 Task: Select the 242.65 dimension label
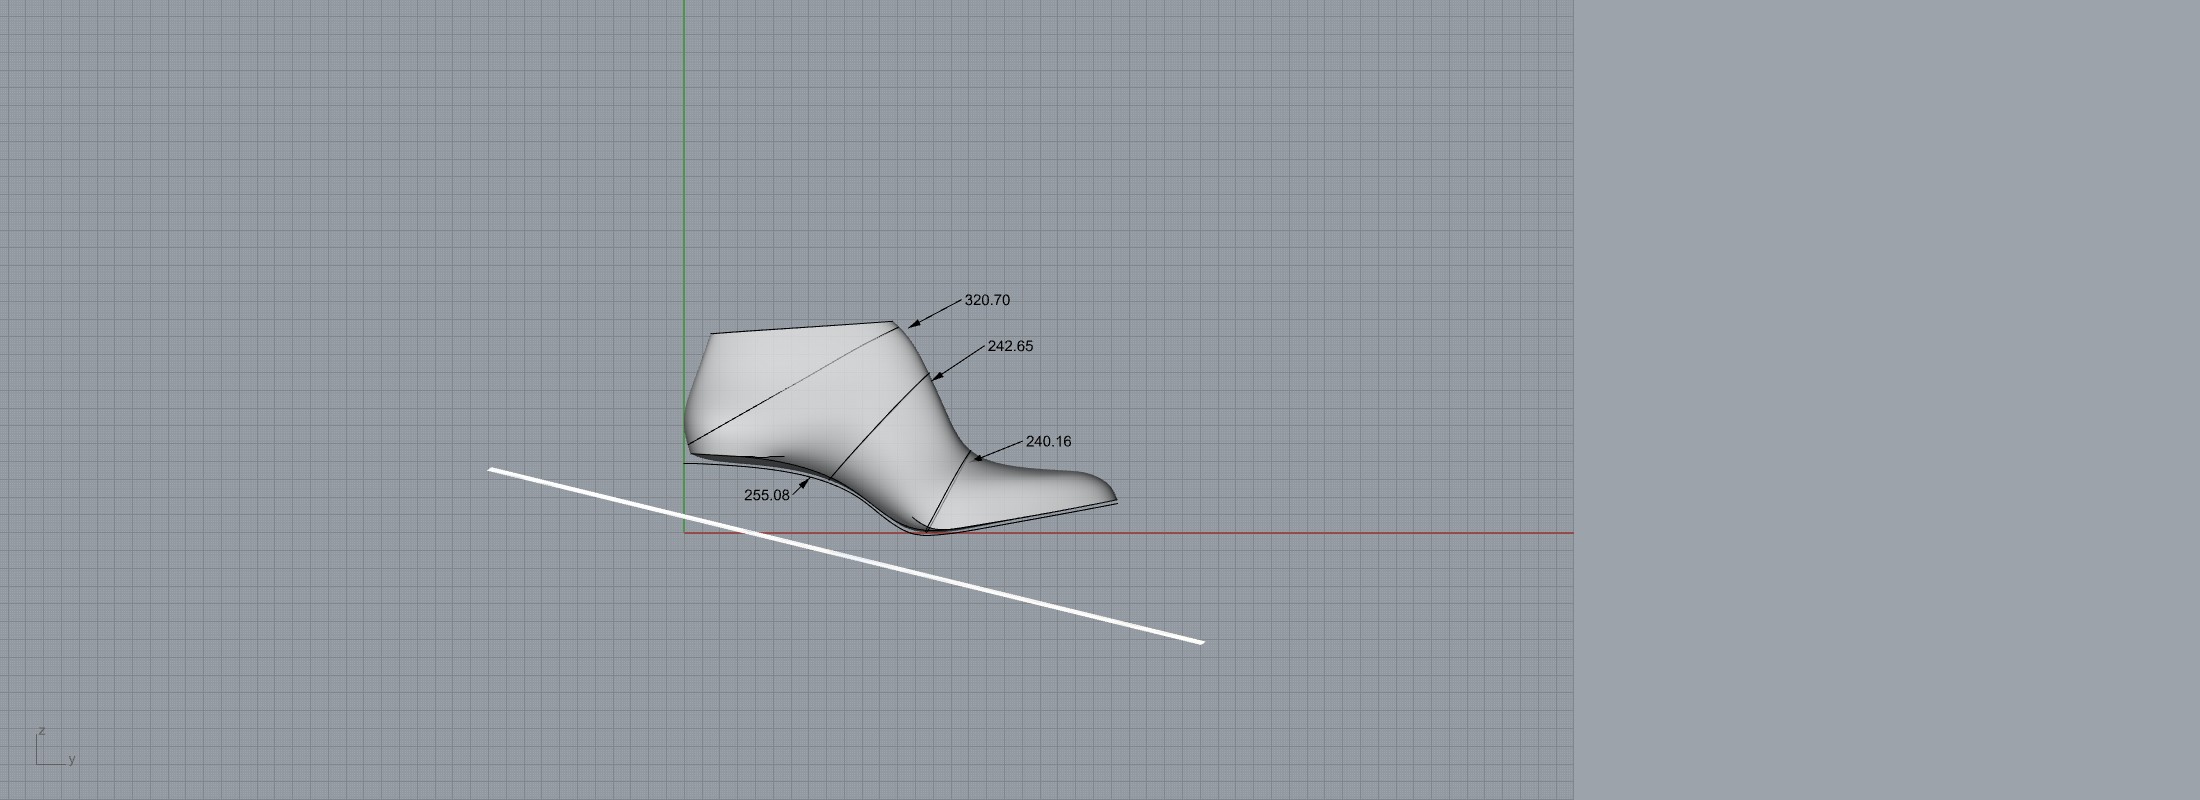tap(1010, 346)
